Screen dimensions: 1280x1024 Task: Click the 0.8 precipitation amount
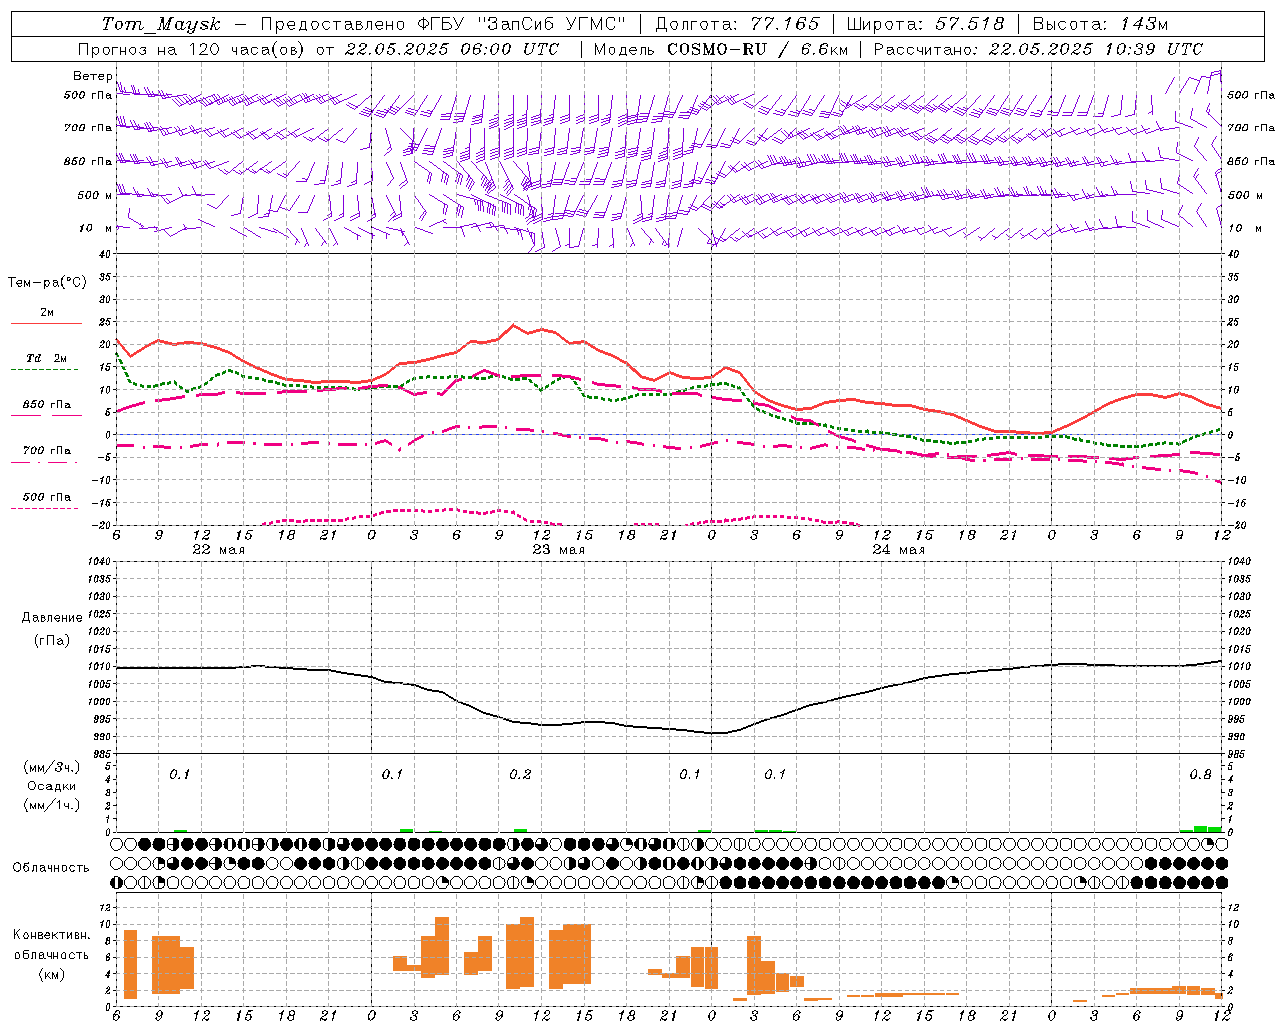click(1200, 775)
